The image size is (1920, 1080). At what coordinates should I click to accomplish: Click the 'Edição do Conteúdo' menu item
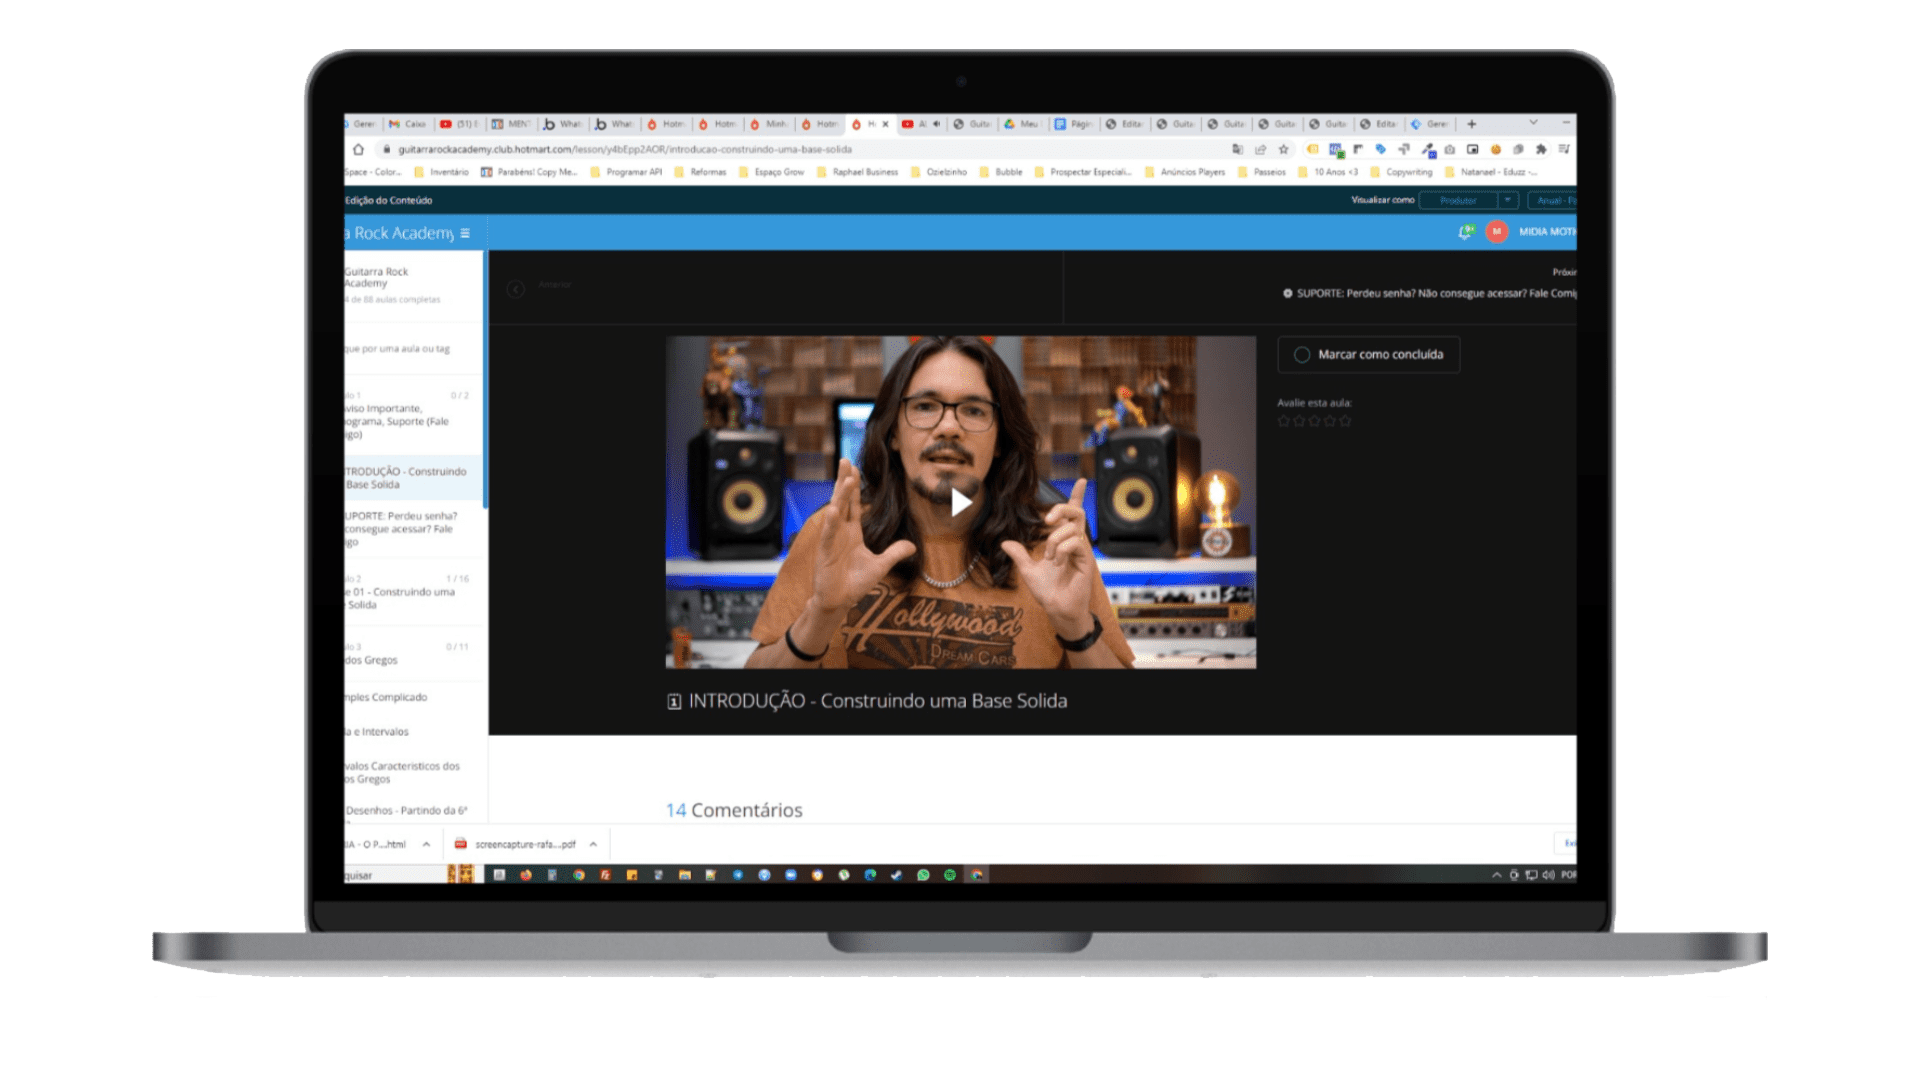click(x=386, y=199)
